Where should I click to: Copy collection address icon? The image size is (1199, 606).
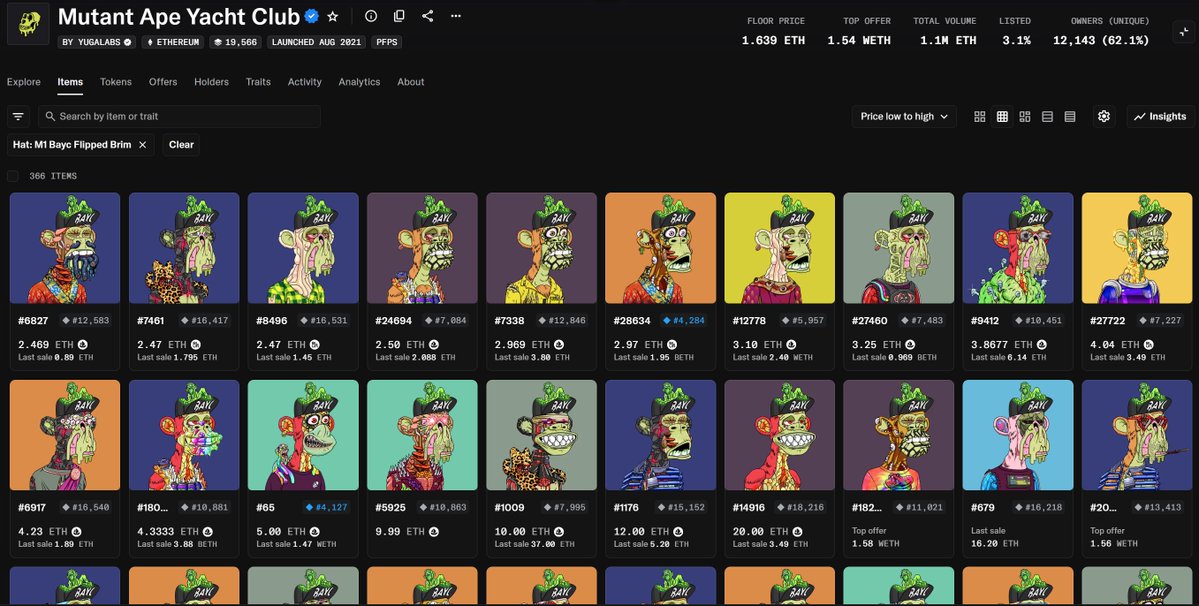pos(399,16)
